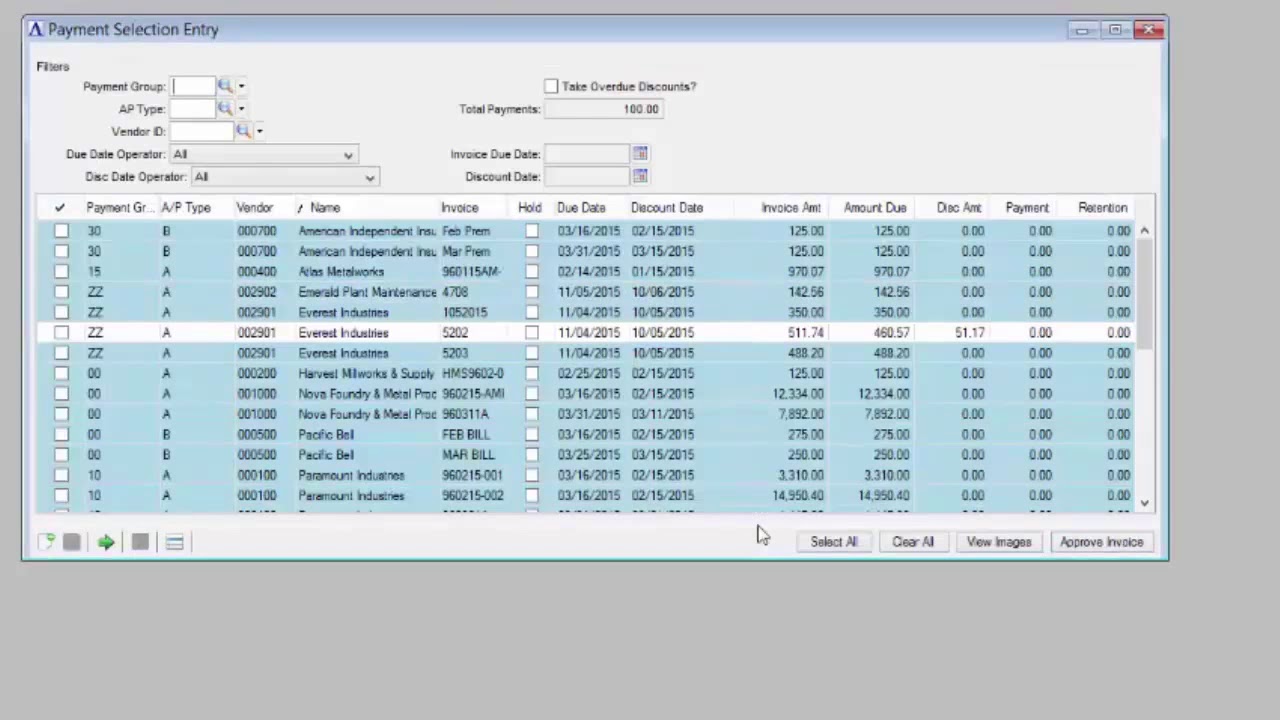This screenshot has width=1280, height=720.
Task: Tick the select box for MAR BILL row
Action: (x=61, y=455)
